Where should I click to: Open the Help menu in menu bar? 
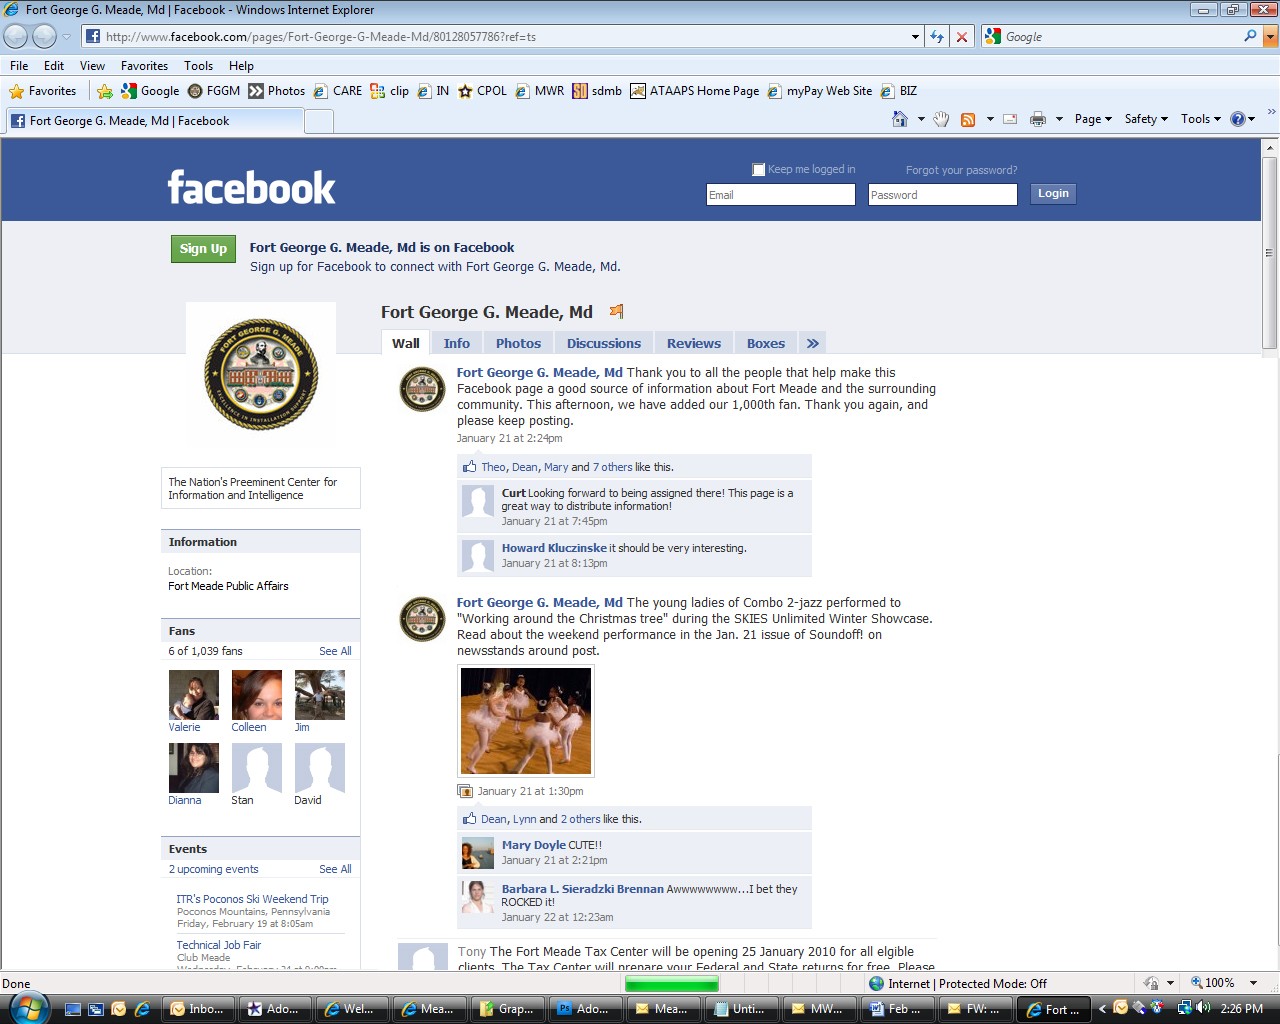click(241, 66)
